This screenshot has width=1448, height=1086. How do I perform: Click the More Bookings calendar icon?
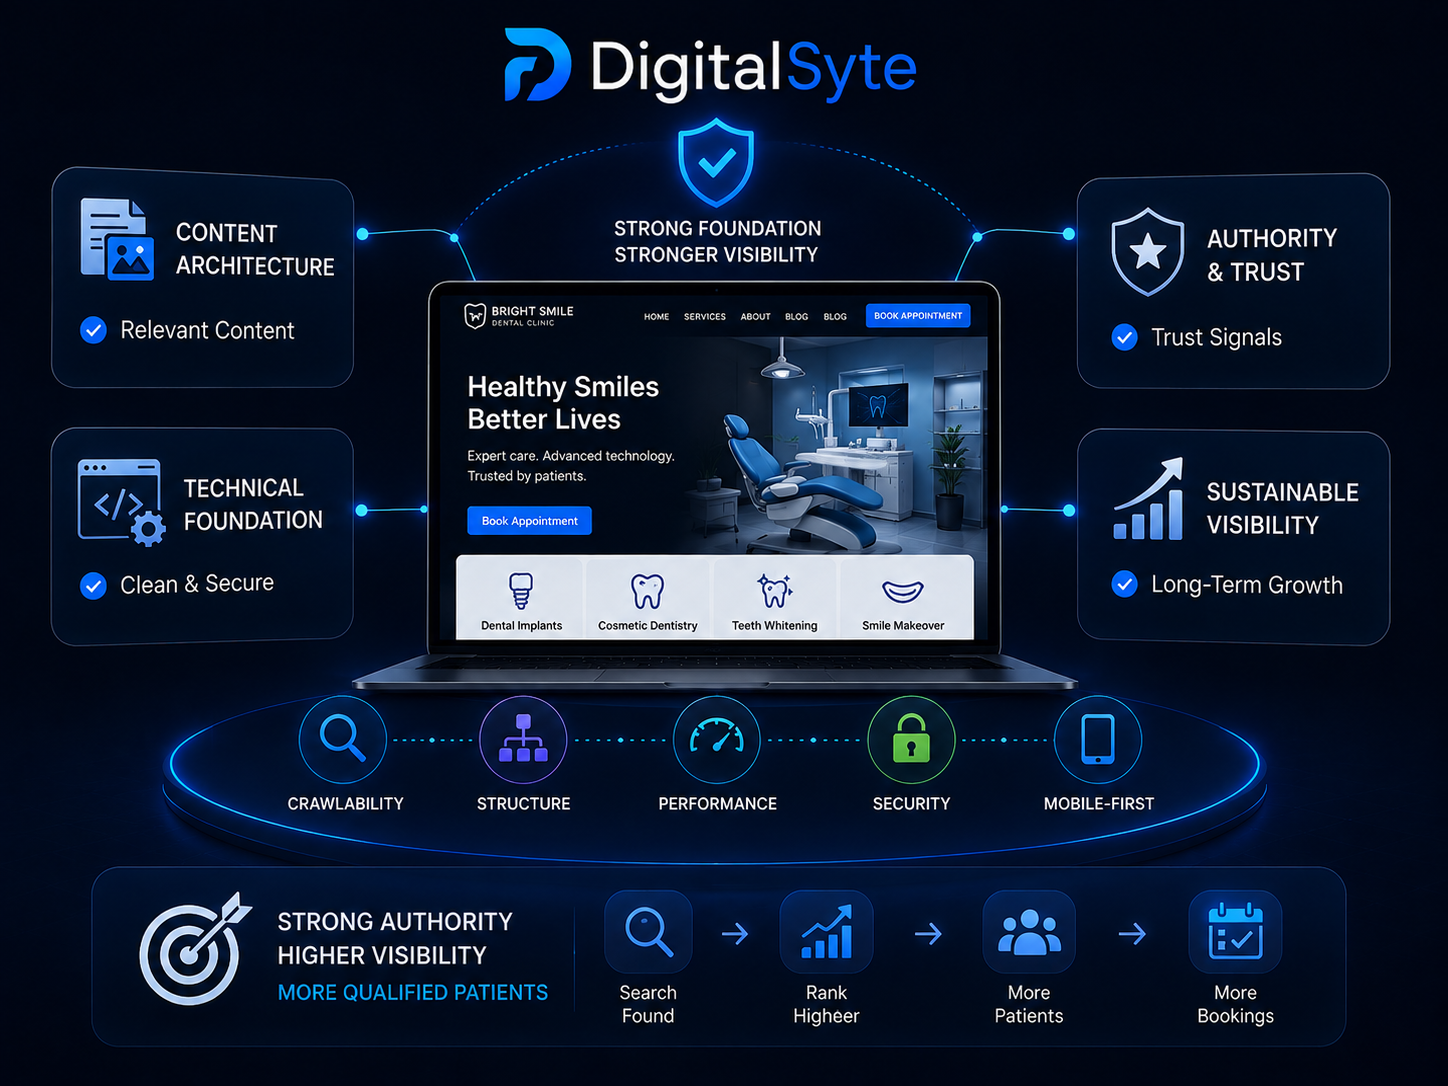tap(1235, 932)
